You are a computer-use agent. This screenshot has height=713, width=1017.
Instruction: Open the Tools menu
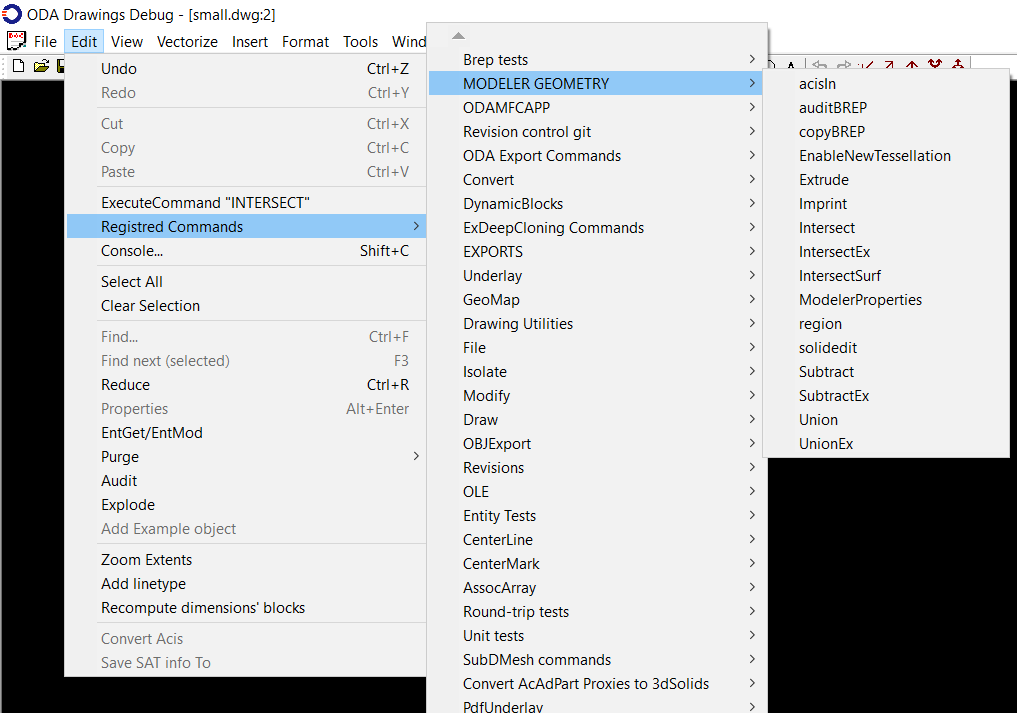point(360,42)
